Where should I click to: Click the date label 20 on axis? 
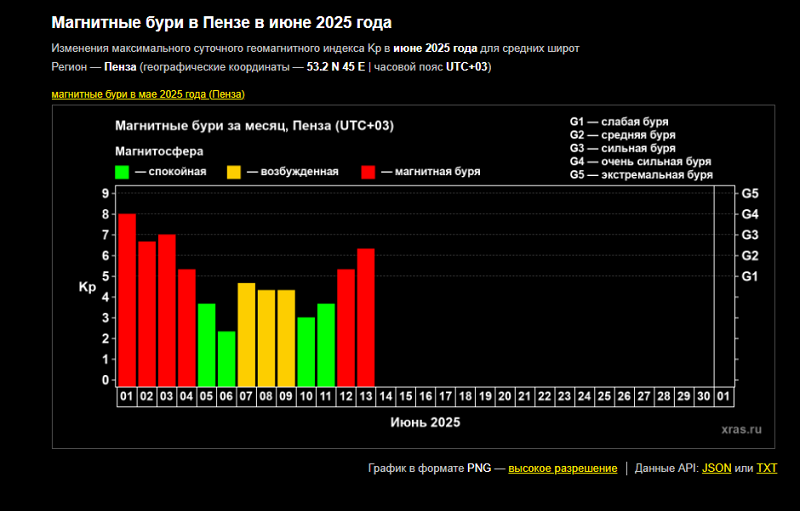pos(505,397)
